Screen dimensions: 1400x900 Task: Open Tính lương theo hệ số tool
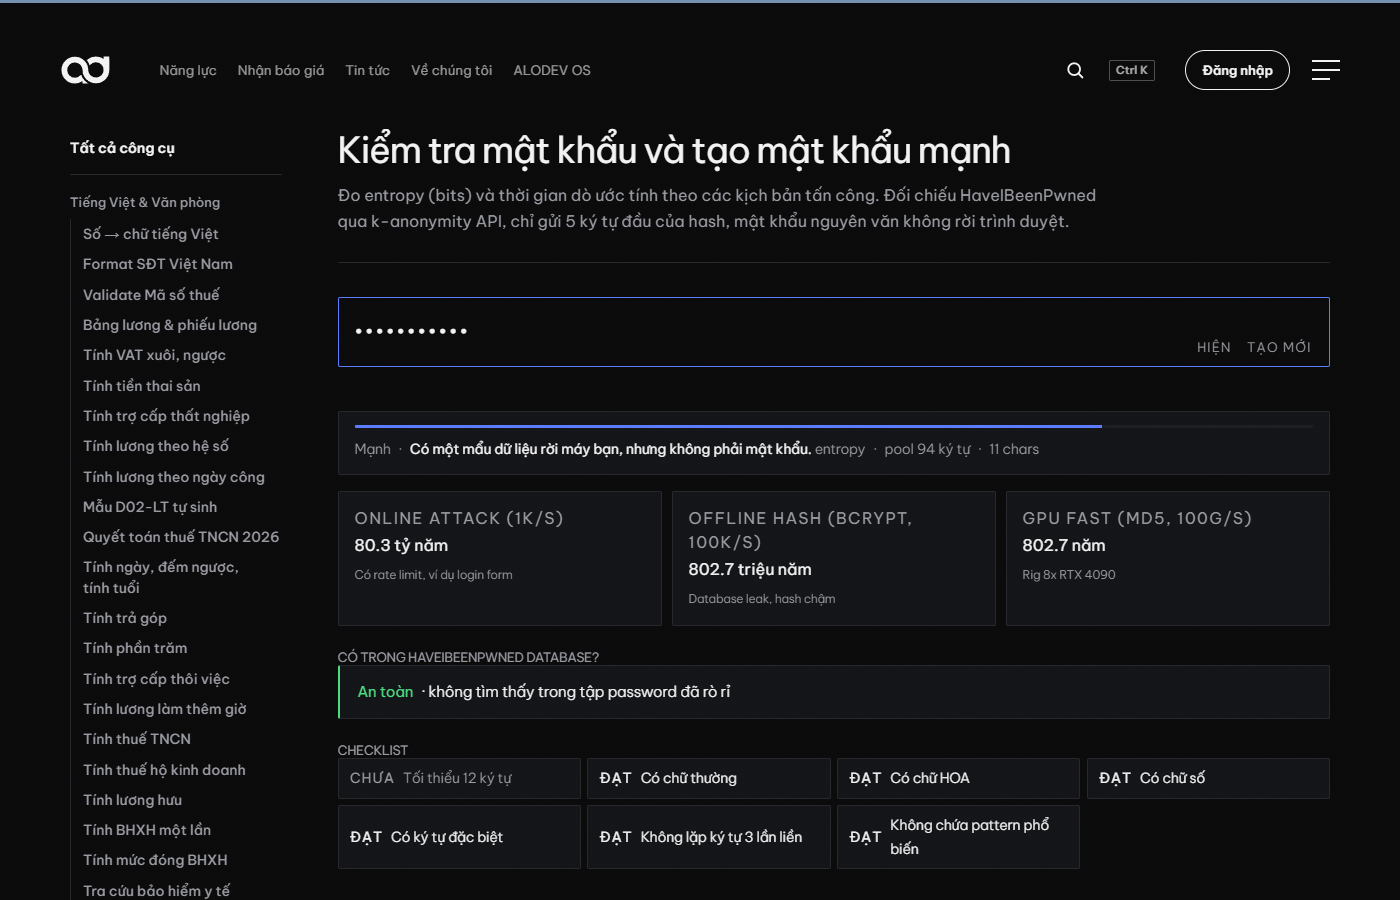pyautogui.click(x=156, y=446)
